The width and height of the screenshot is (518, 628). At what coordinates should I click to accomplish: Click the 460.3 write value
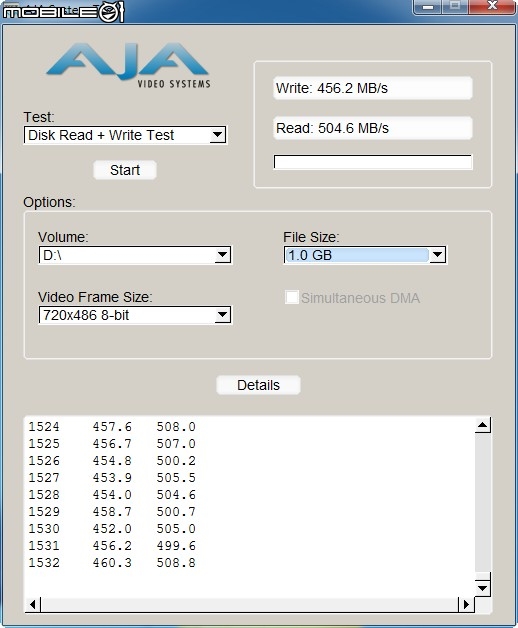tap(112, 563)
